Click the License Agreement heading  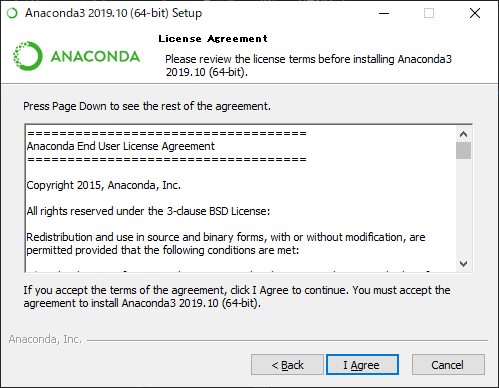click(213, 39)
